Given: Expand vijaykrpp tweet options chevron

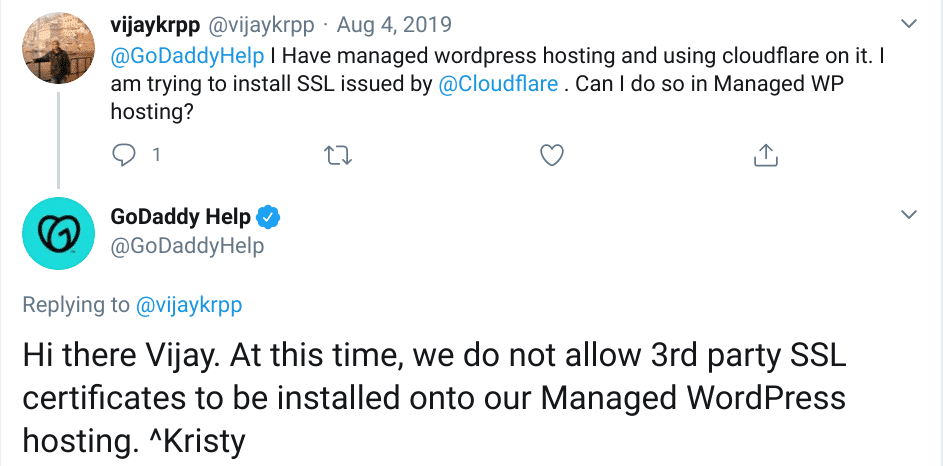Looking at the screenshot, I should (909, 23).
